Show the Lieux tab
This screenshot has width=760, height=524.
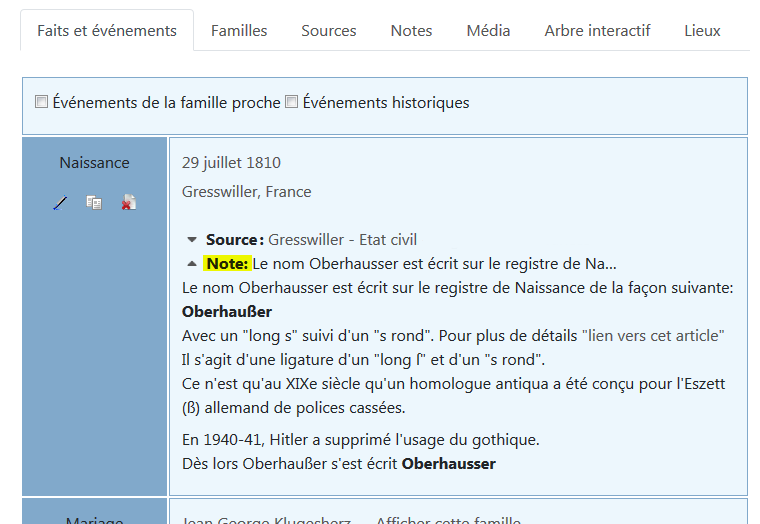(702, 31)
